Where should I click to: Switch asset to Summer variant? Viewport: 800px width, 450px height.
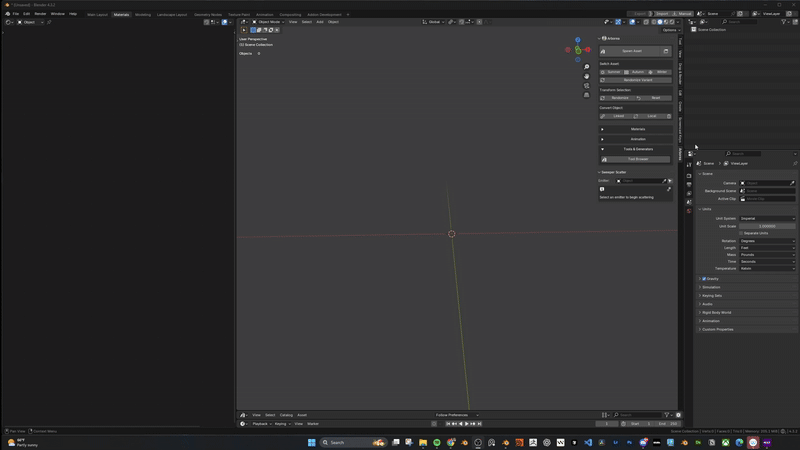click(611, 72)
